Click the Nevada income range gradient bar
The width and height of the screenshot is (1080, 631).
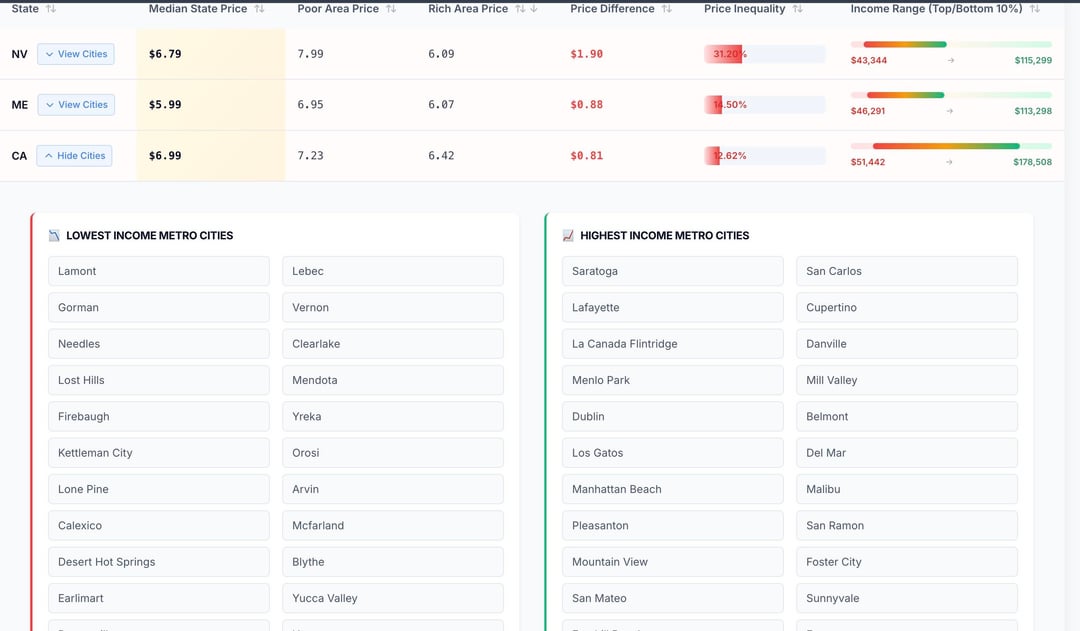pyautogui.click(x=950, y=45)
